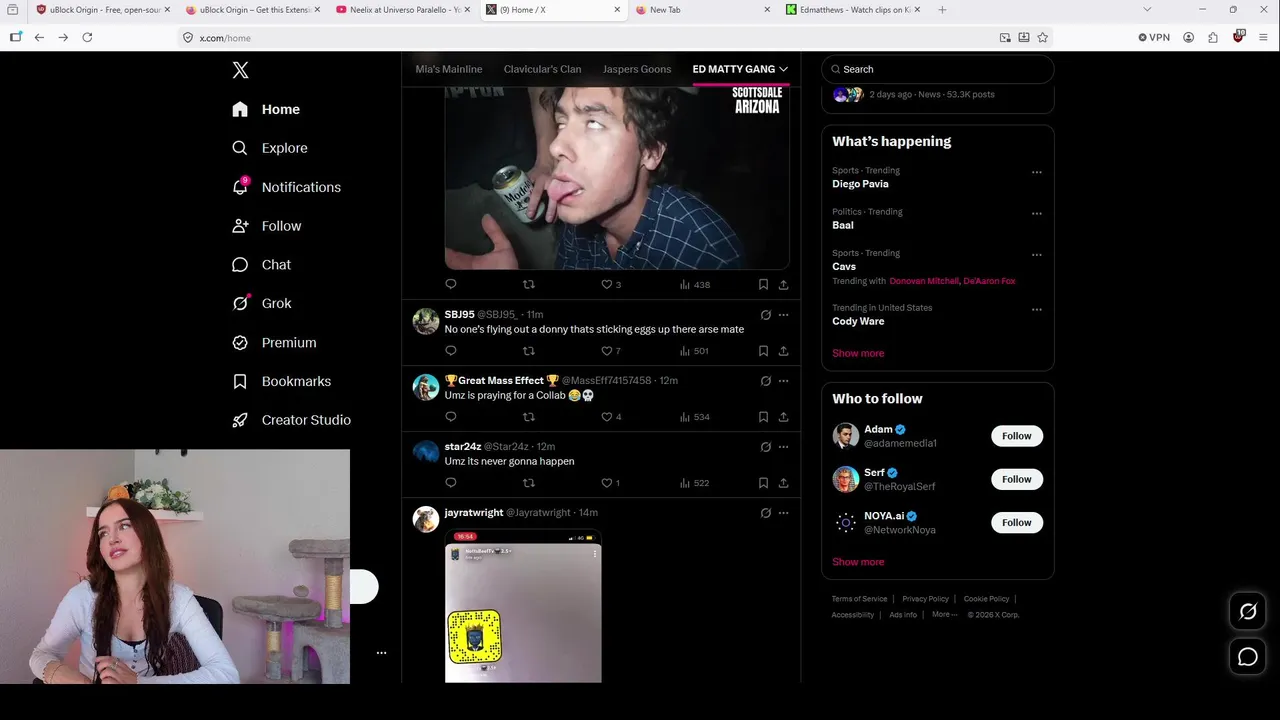Open jayratwright's Snapchat image thumbnail
The height and width of the screenshot is (720, 1280).
[x=523, y=606]
